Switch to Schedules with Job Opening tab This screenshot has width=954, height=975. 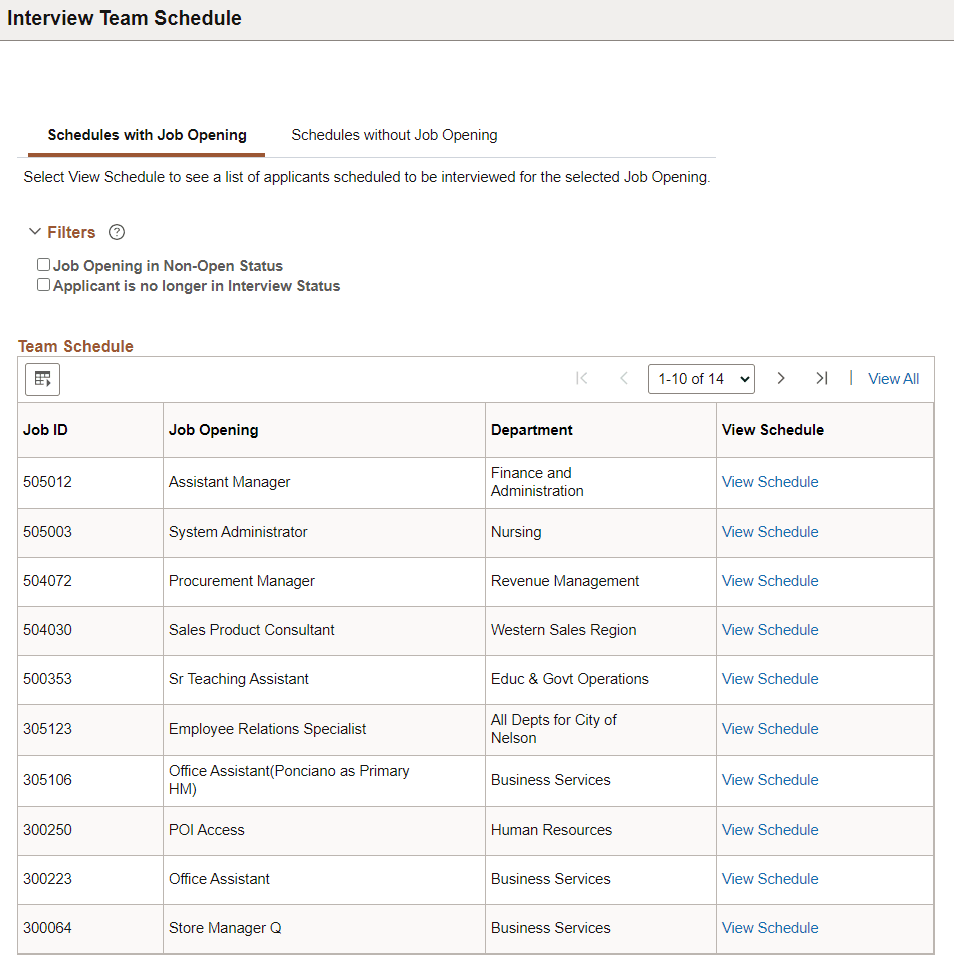coord(147,135)
